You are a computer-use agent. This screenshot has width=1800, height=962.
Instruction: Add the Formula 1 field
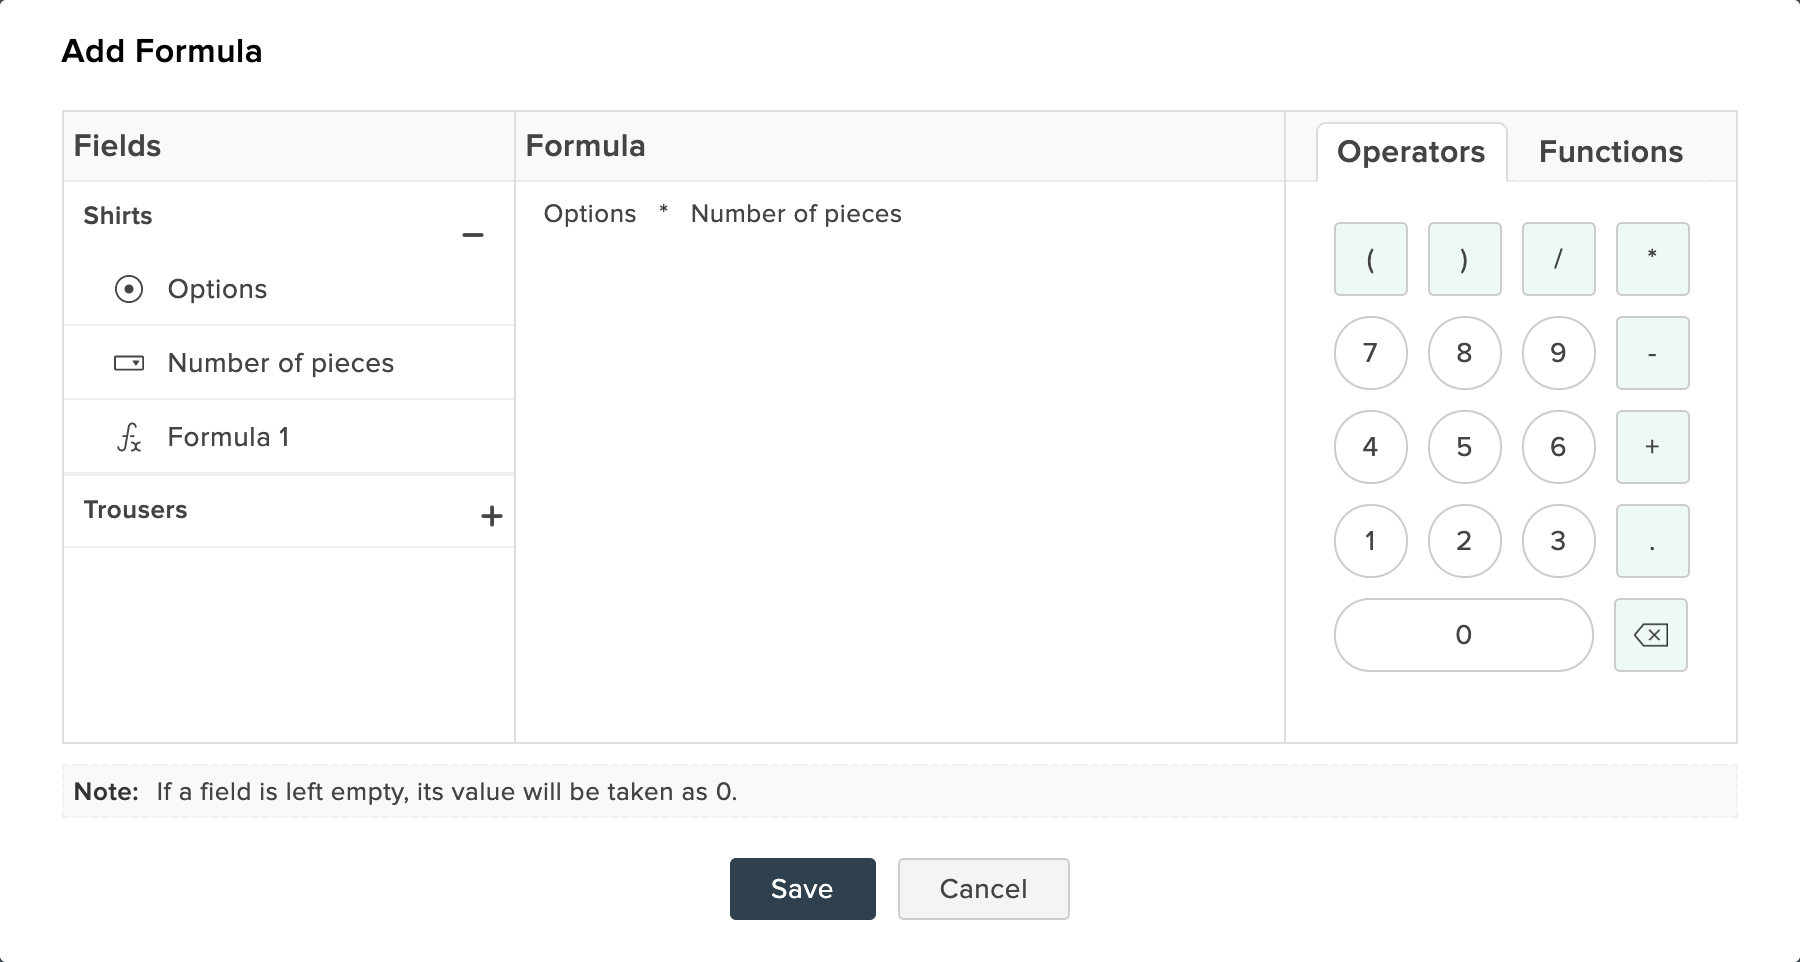289,437
